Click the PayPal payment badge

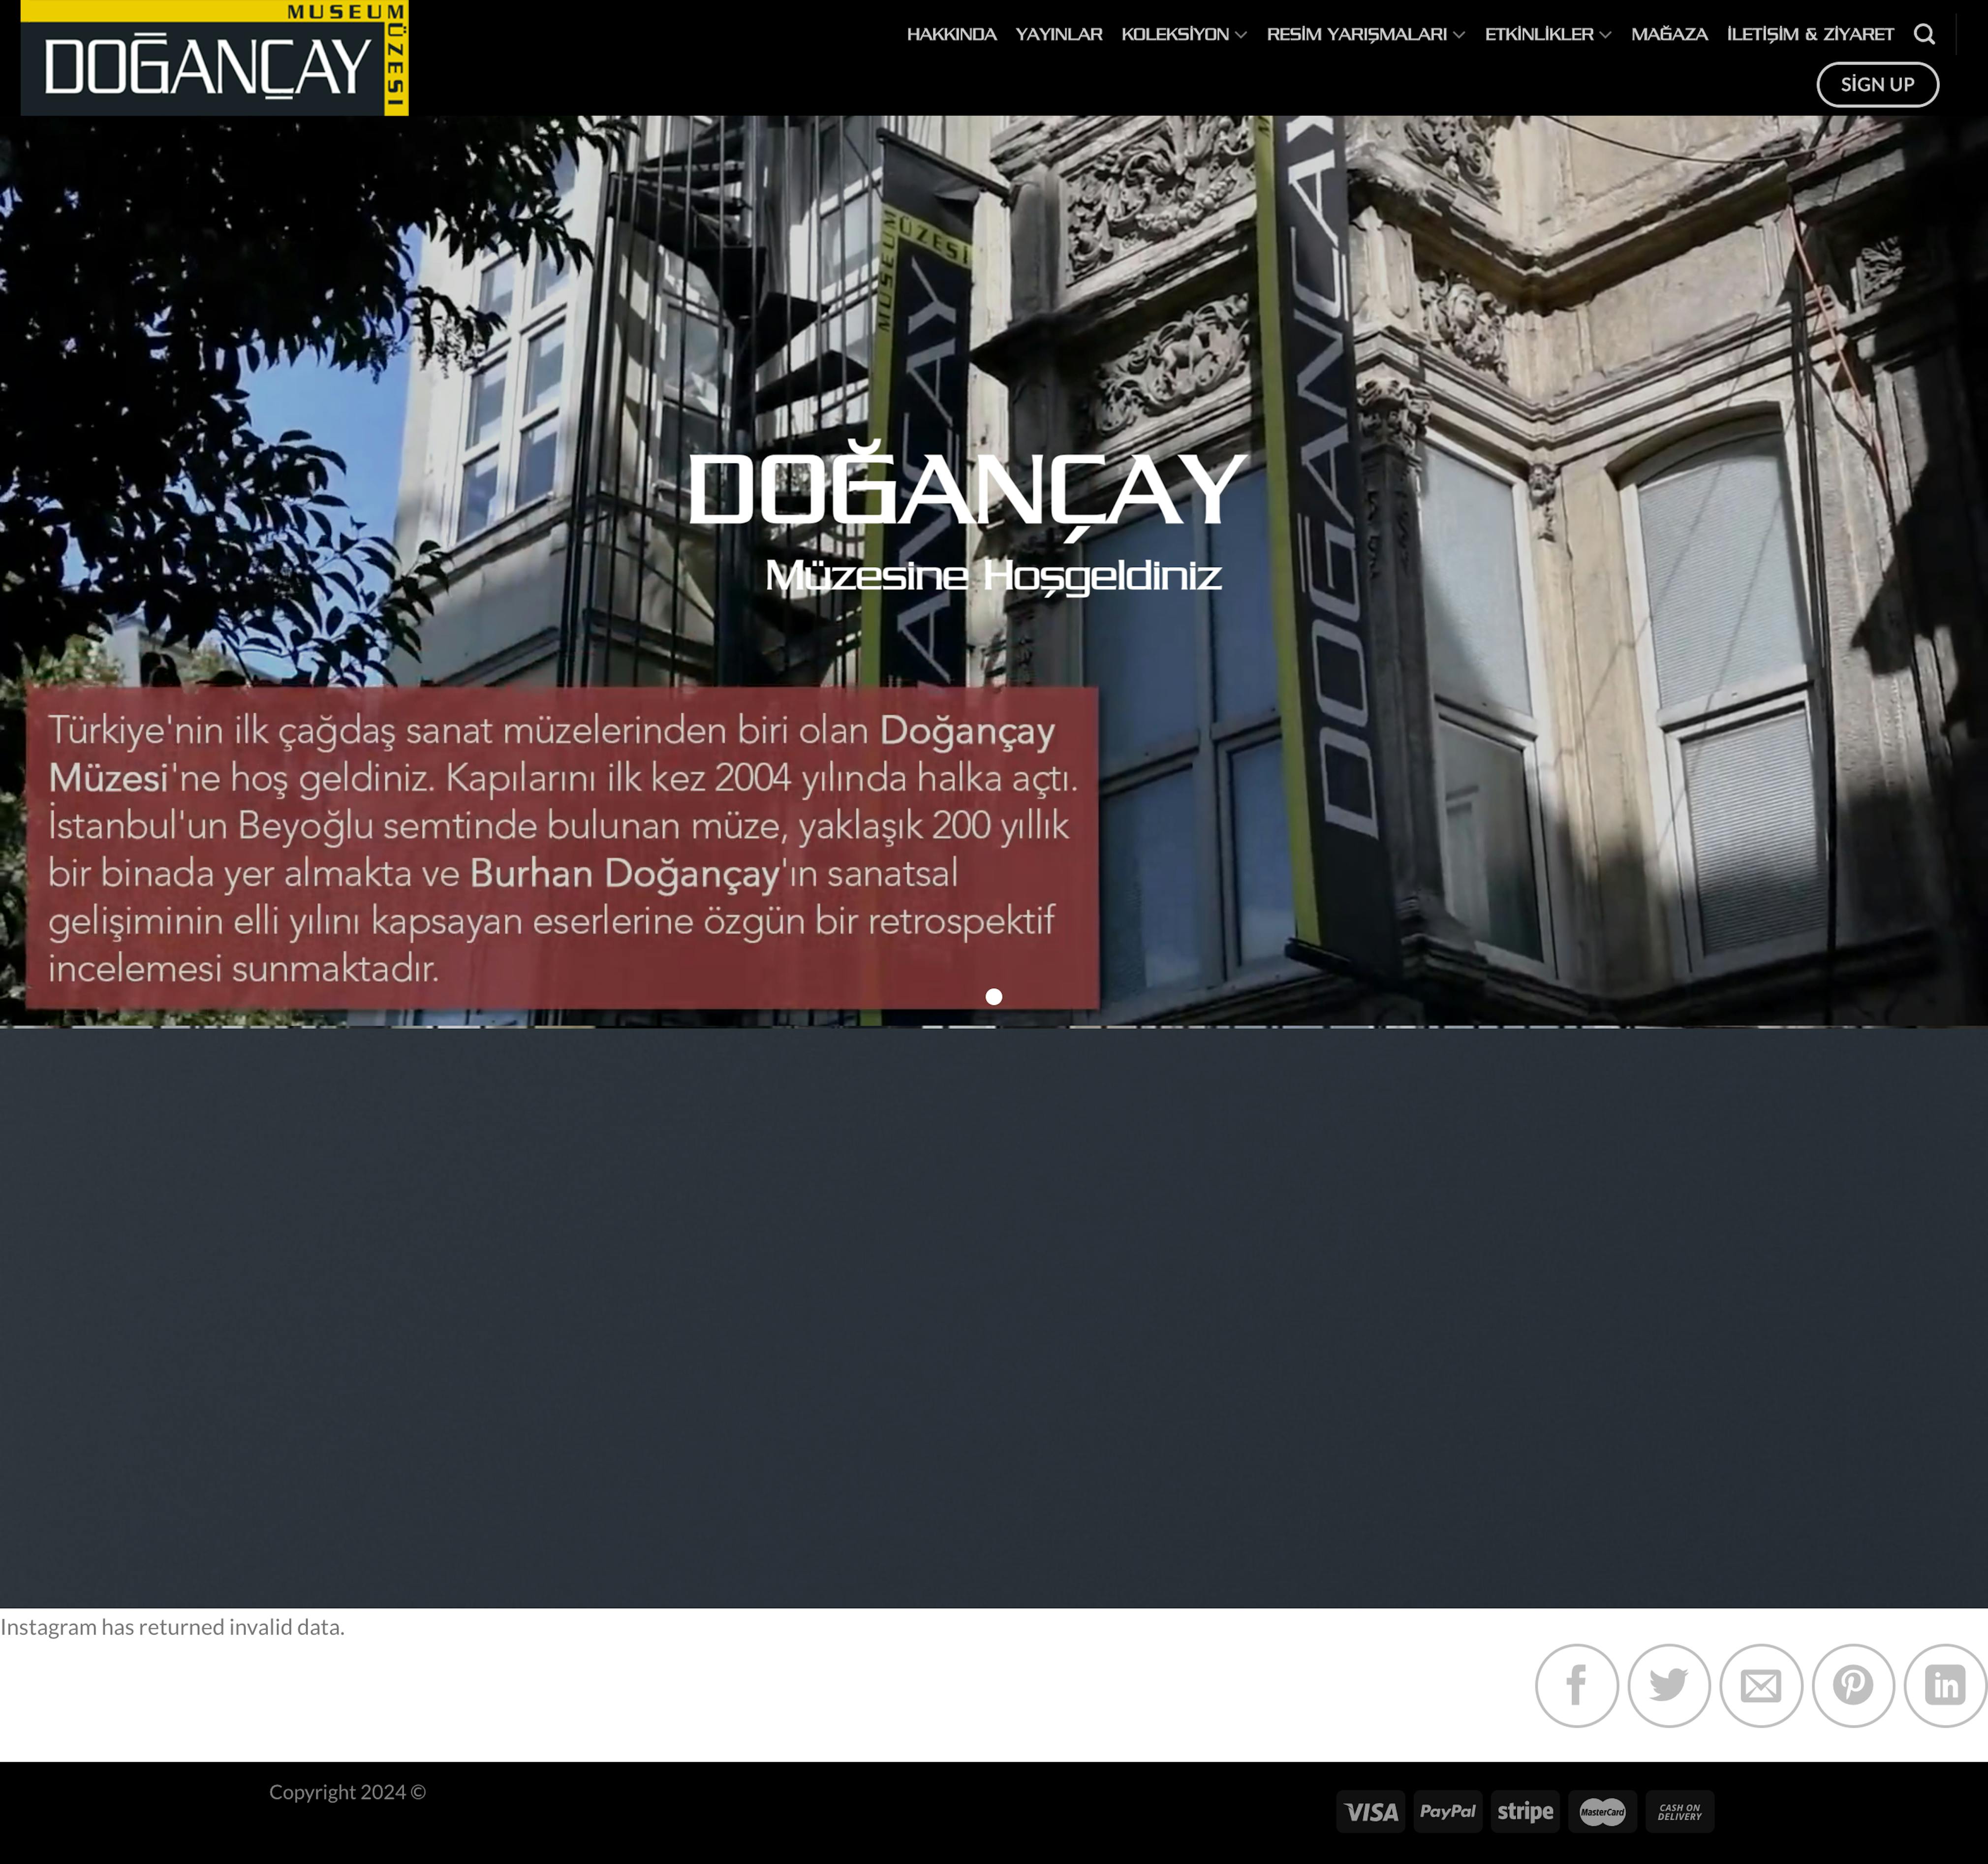tap(1448, 1811)
